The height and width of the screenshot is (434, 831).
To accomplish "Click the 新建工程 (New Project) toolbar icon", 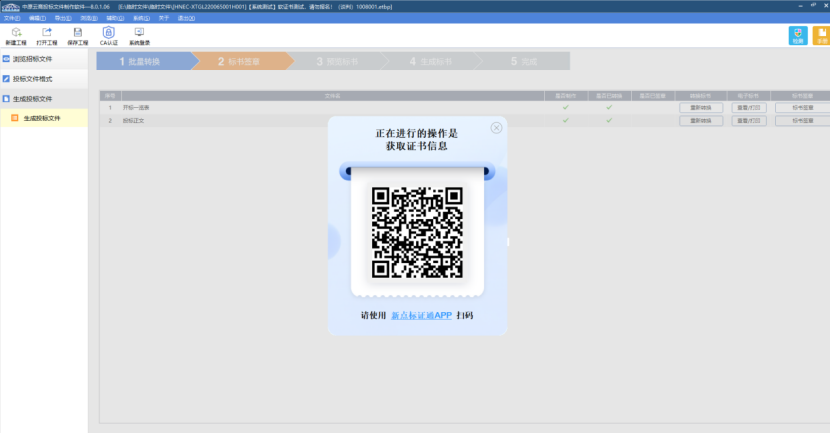I will coord(16,37).
